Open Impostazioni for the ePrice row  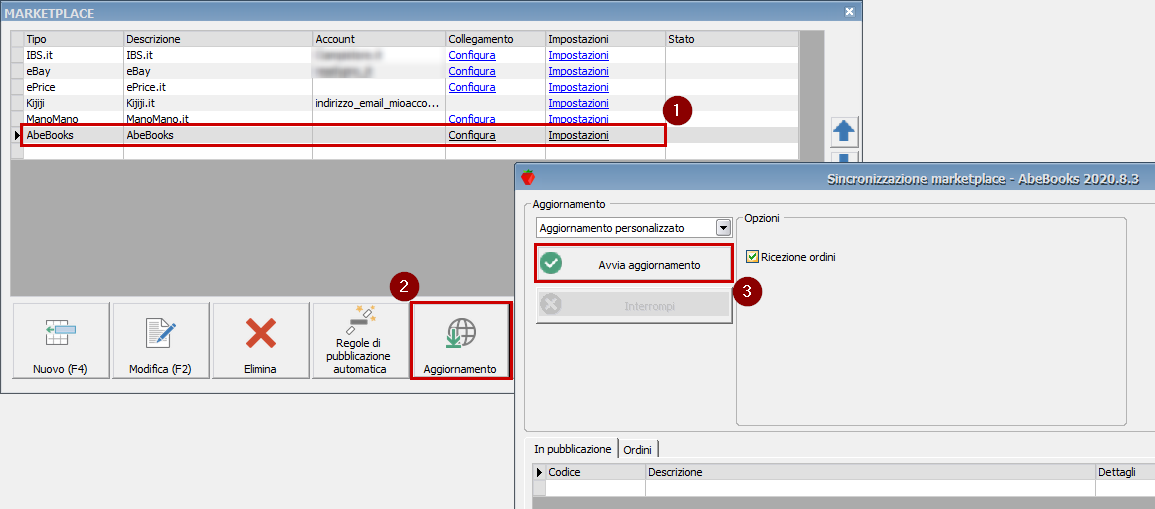point(578,87)
